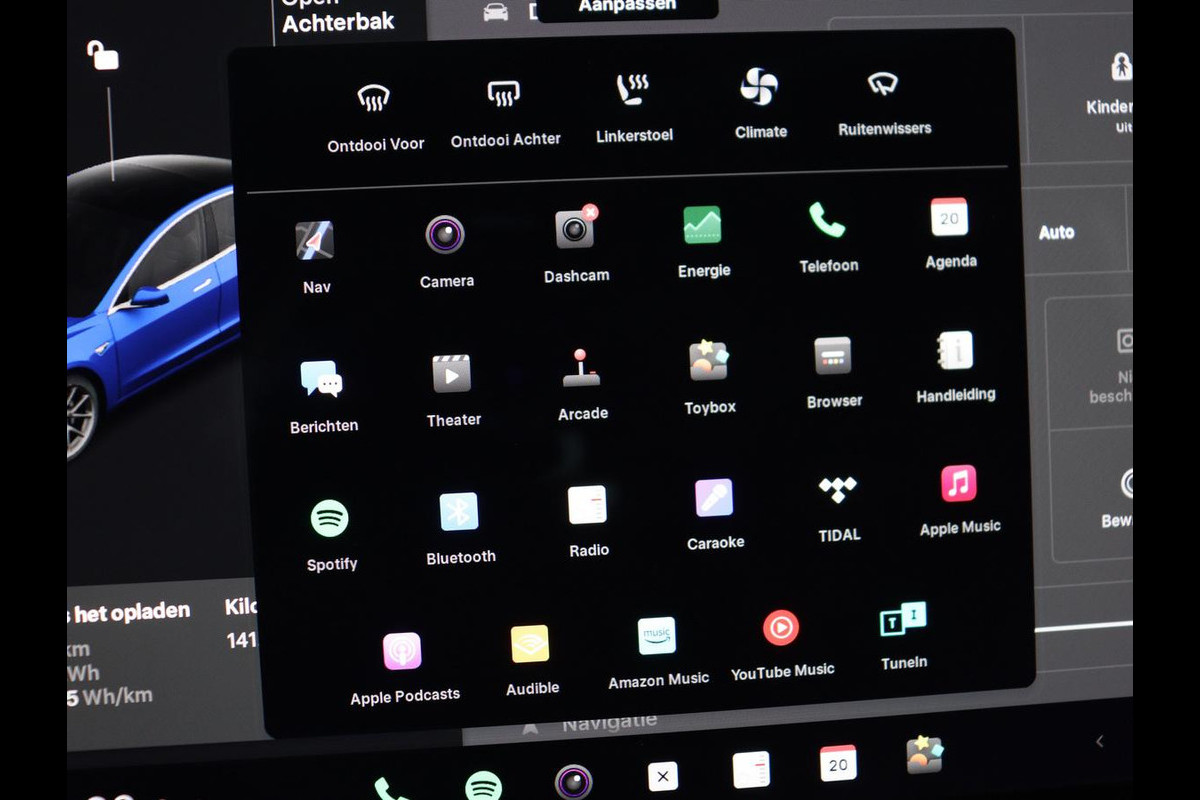The image size is (1200, 800).
Task: Open the Dashcam app
Action: (x=575, y=230)
